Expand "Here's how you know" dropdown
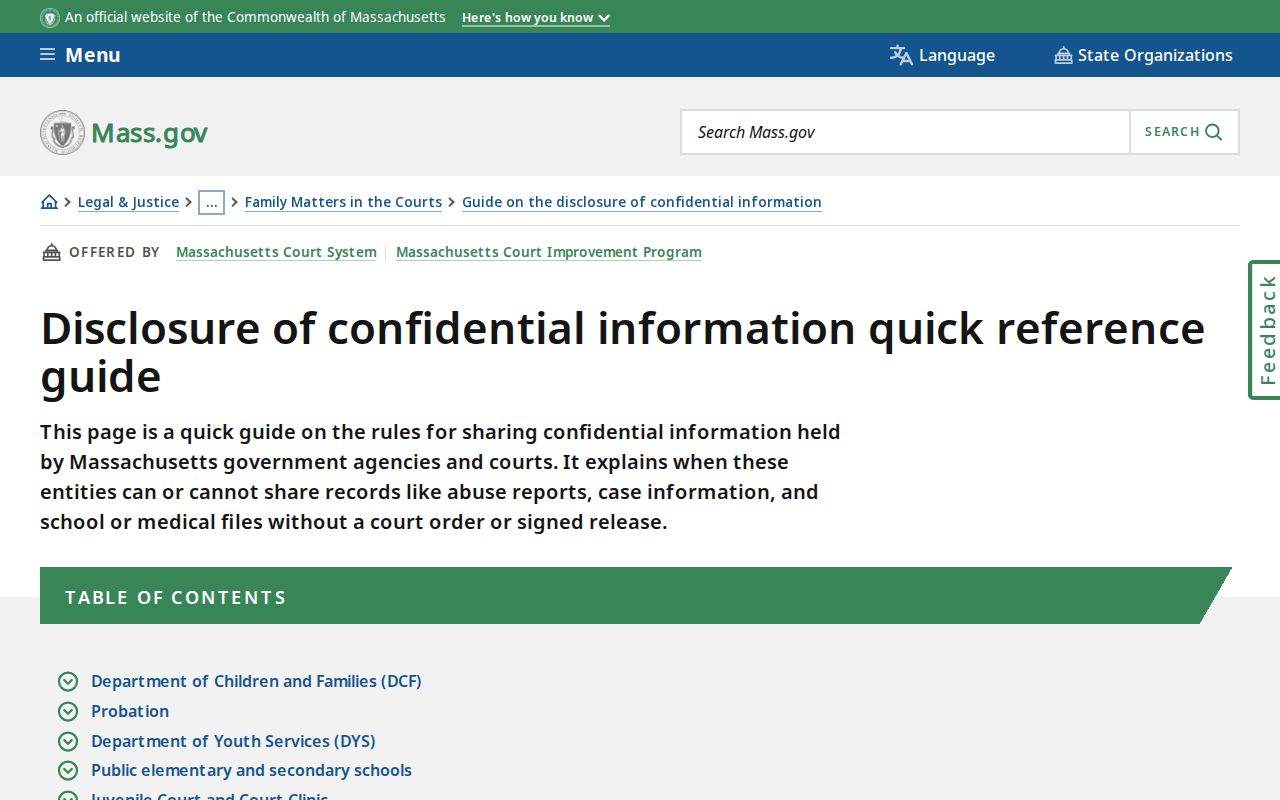This screenshot has height=800, width=1280. pos(536,18)
